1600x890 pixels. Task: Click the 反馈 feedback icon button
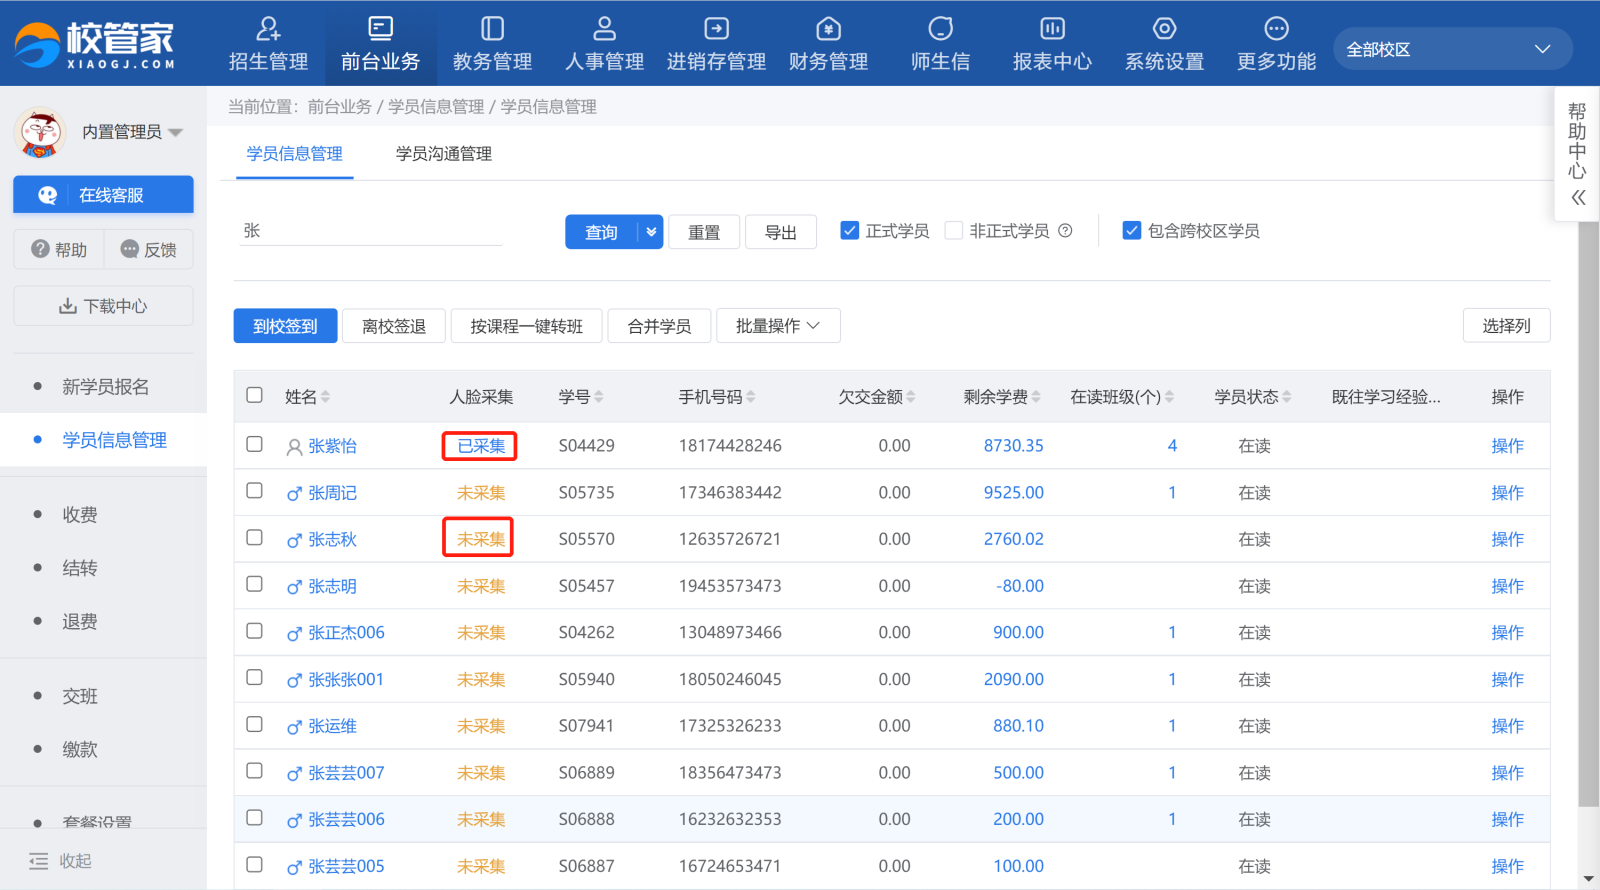coord(148,249)
